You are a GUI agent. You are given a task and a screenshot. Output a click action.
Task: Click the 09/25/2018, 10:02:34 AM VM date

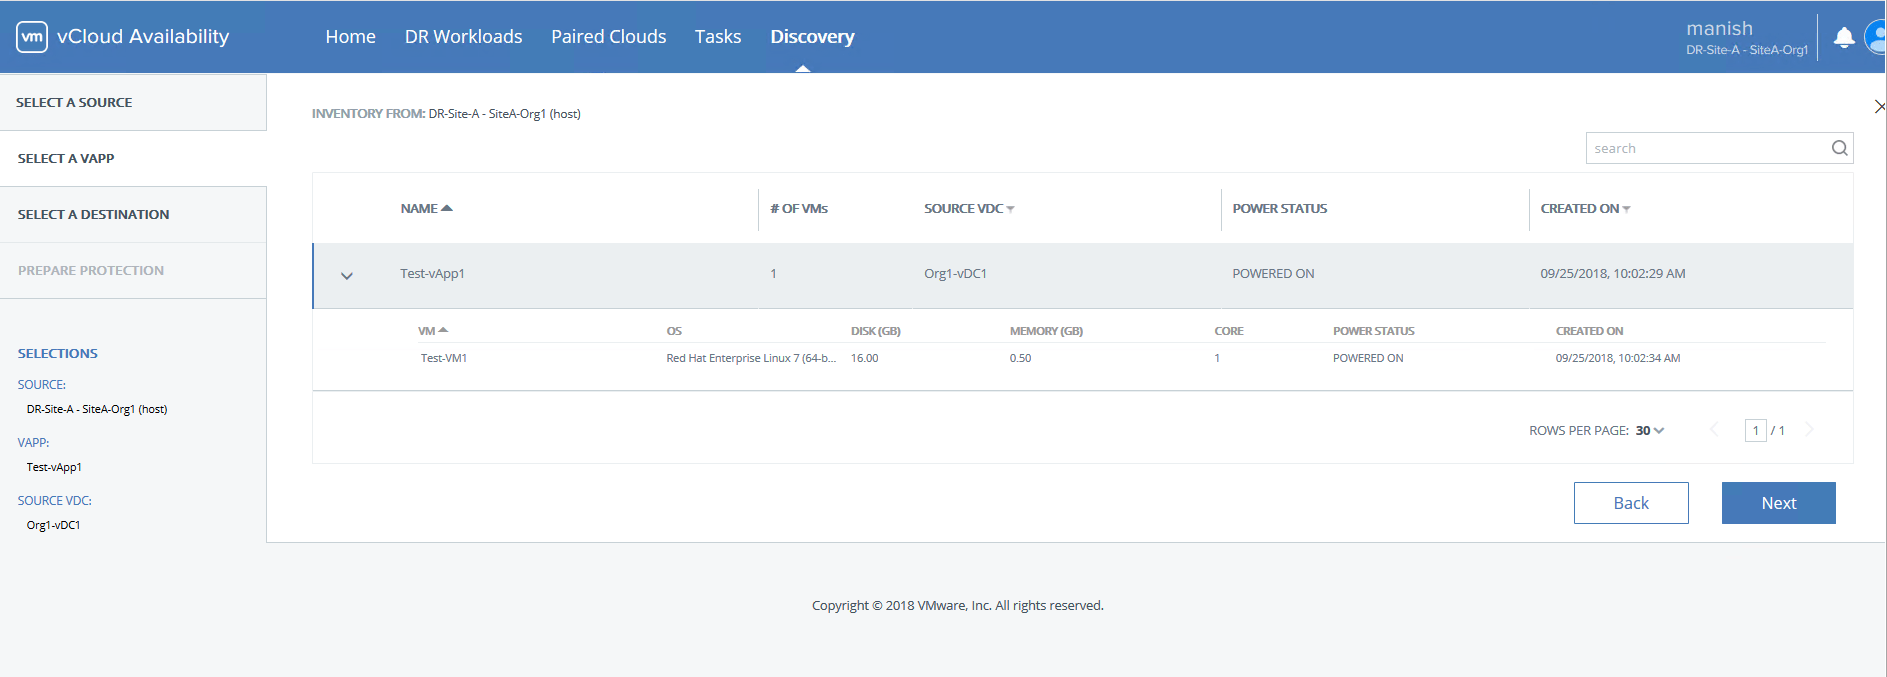pyautogui.click(x=1617, y=358)
